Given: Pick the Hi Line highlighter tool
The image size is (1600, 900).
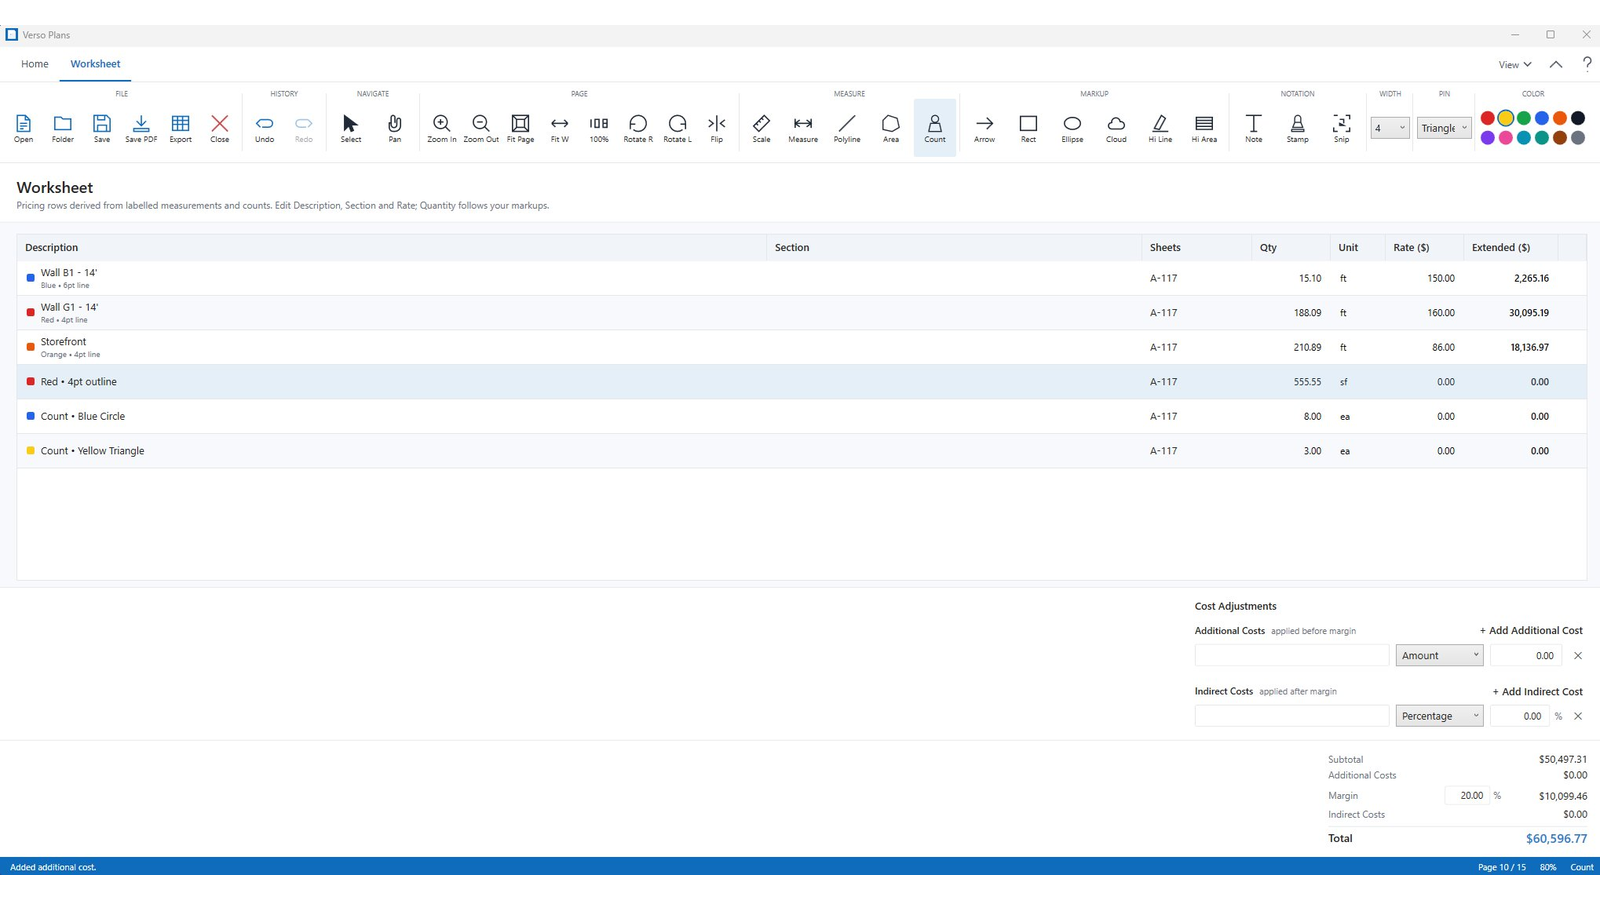Looking at the screenshot, I should (1160, 127).
